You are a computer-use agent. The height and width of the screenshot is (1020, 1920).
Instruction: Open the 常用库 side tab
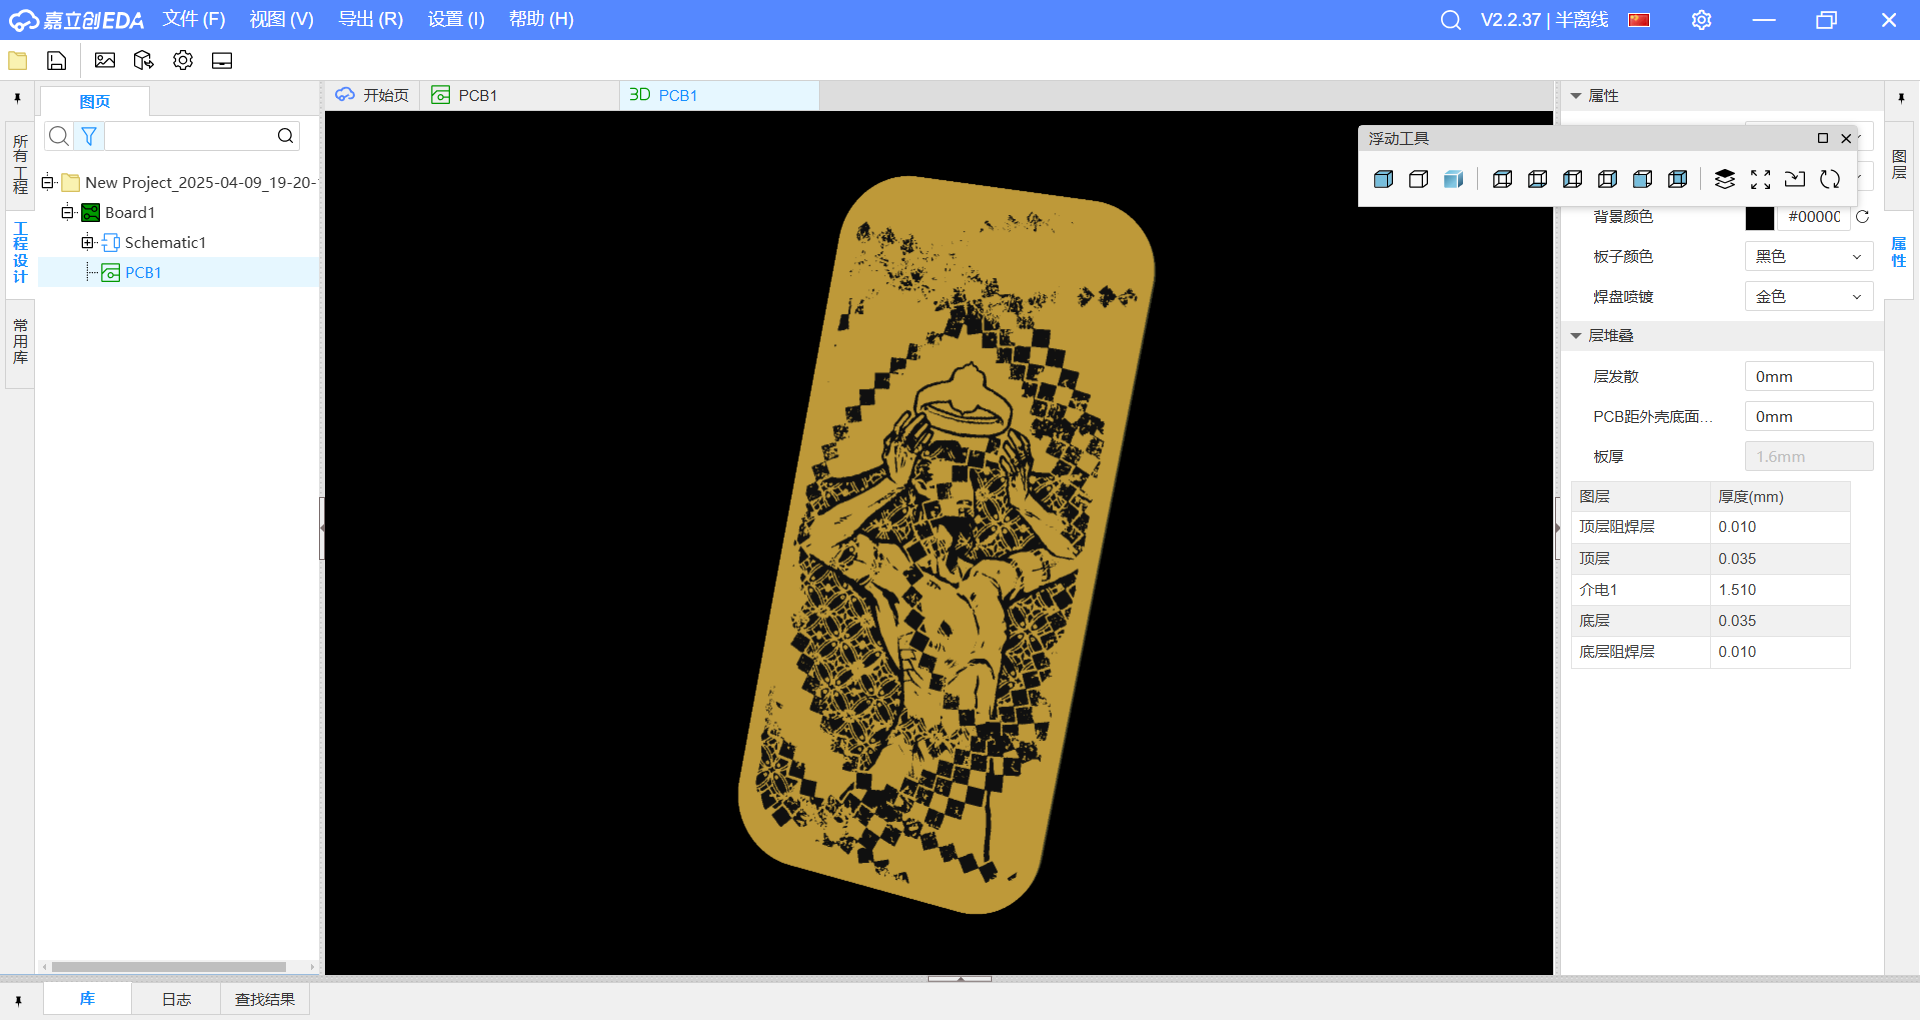tap(20, 342)
